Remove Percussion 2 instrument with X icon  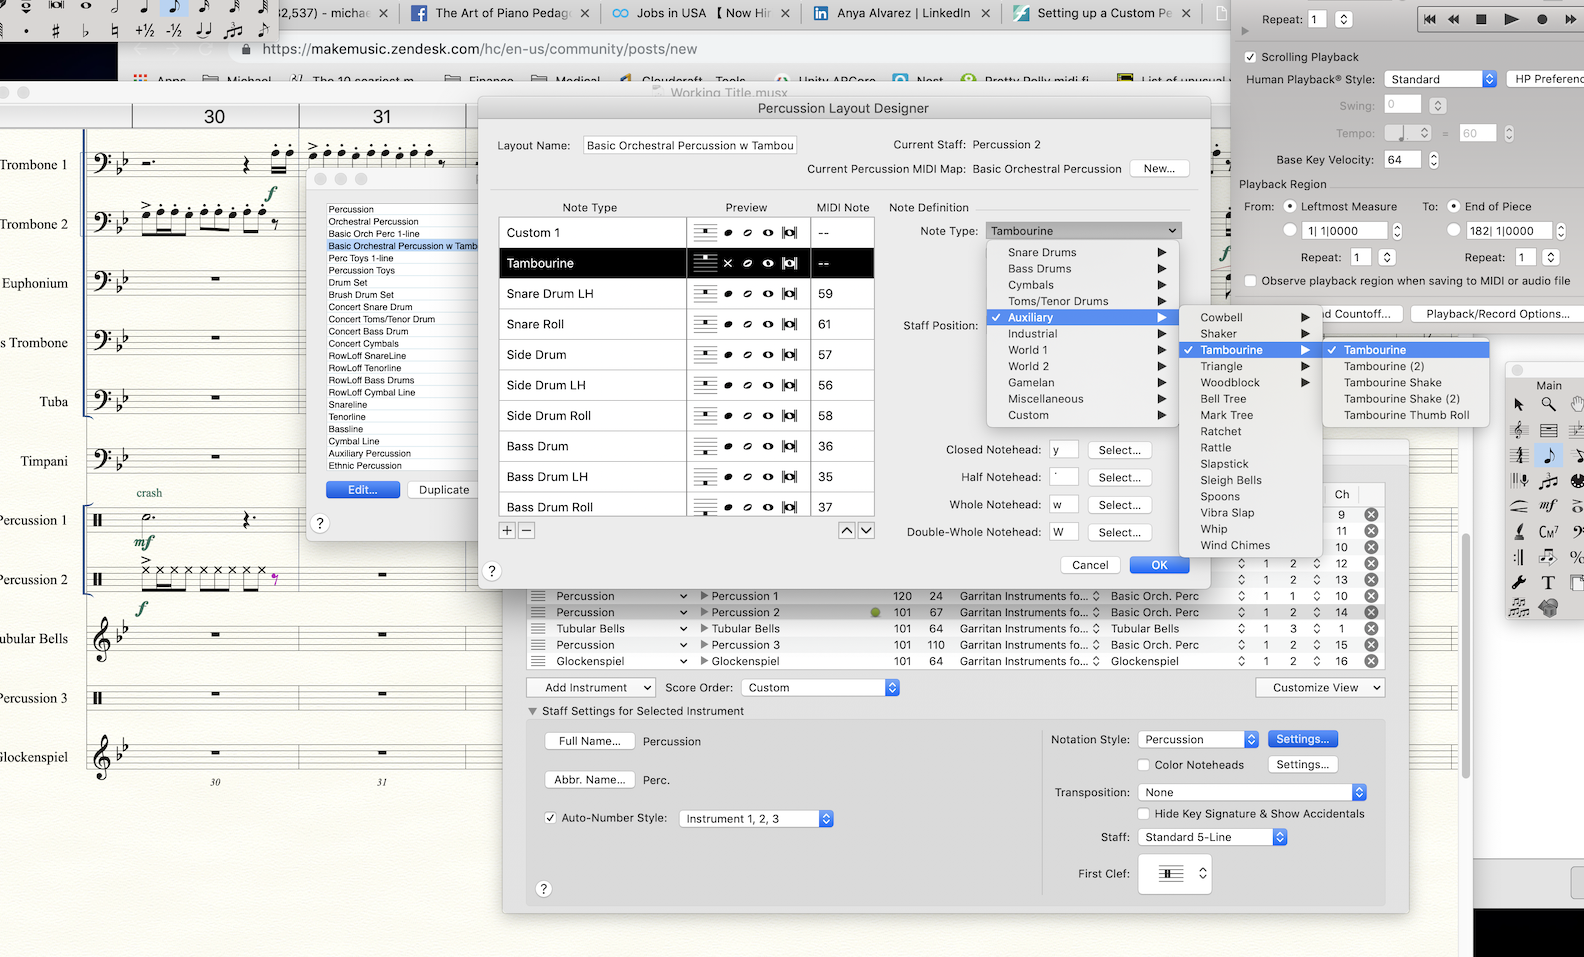tap(1371, 612)
